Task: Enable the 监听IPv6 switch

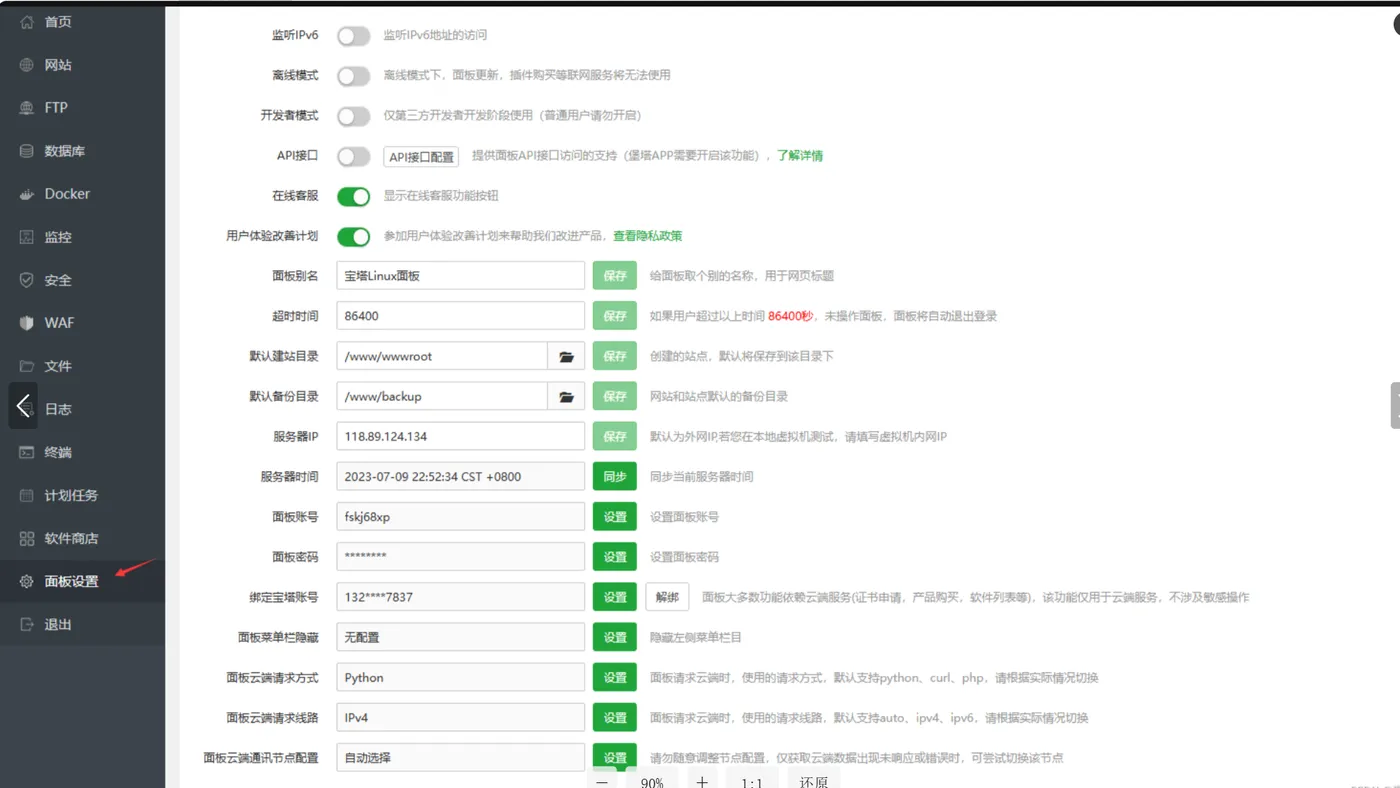Action: click(x=353, y=36)
